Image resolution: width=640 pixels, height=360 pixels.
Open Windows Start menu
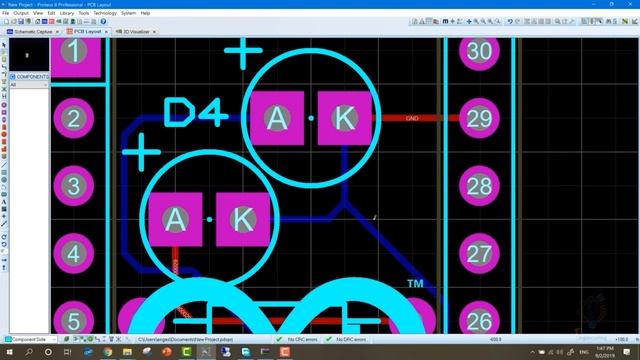click(x=9, y=351)
